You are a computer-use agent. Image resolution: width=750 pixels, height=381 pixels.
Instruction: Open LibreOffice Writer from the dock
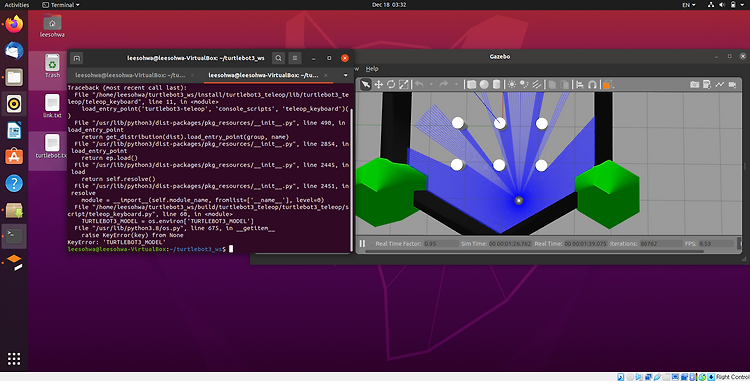click(14, 131)
